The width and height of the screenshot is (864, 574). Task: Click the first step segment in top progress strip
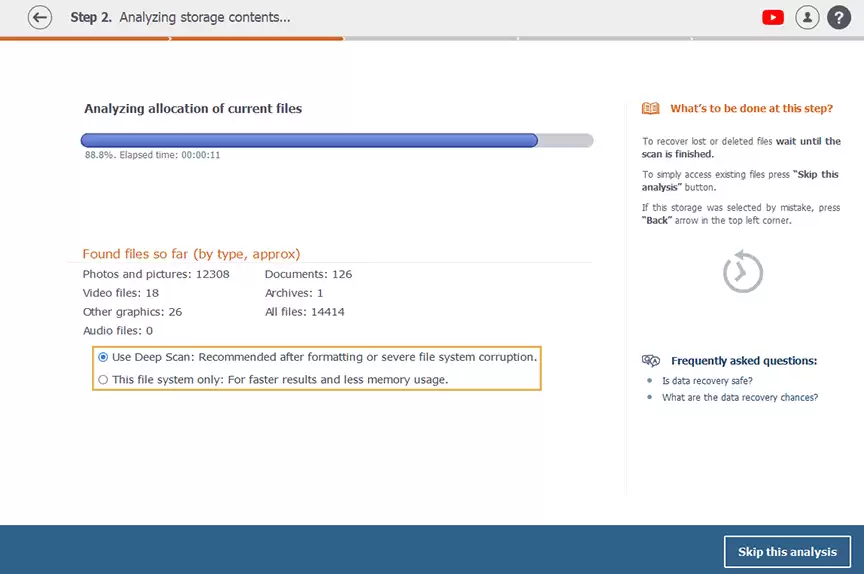(x=86, y=39)
